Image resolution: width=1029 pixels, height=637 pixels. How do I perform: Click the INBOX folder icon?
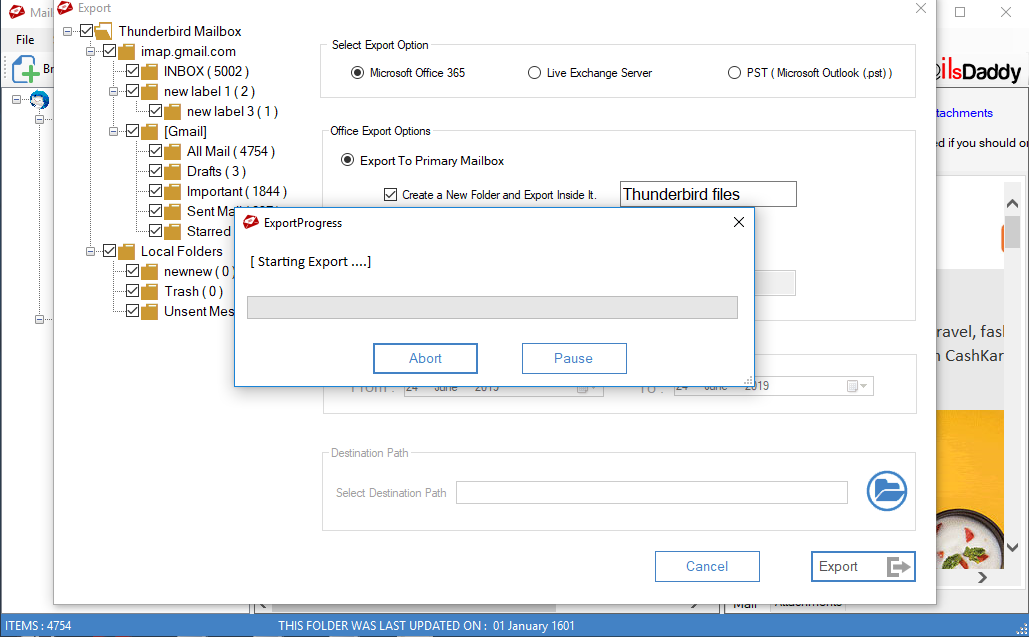click(x=149, y=72)
